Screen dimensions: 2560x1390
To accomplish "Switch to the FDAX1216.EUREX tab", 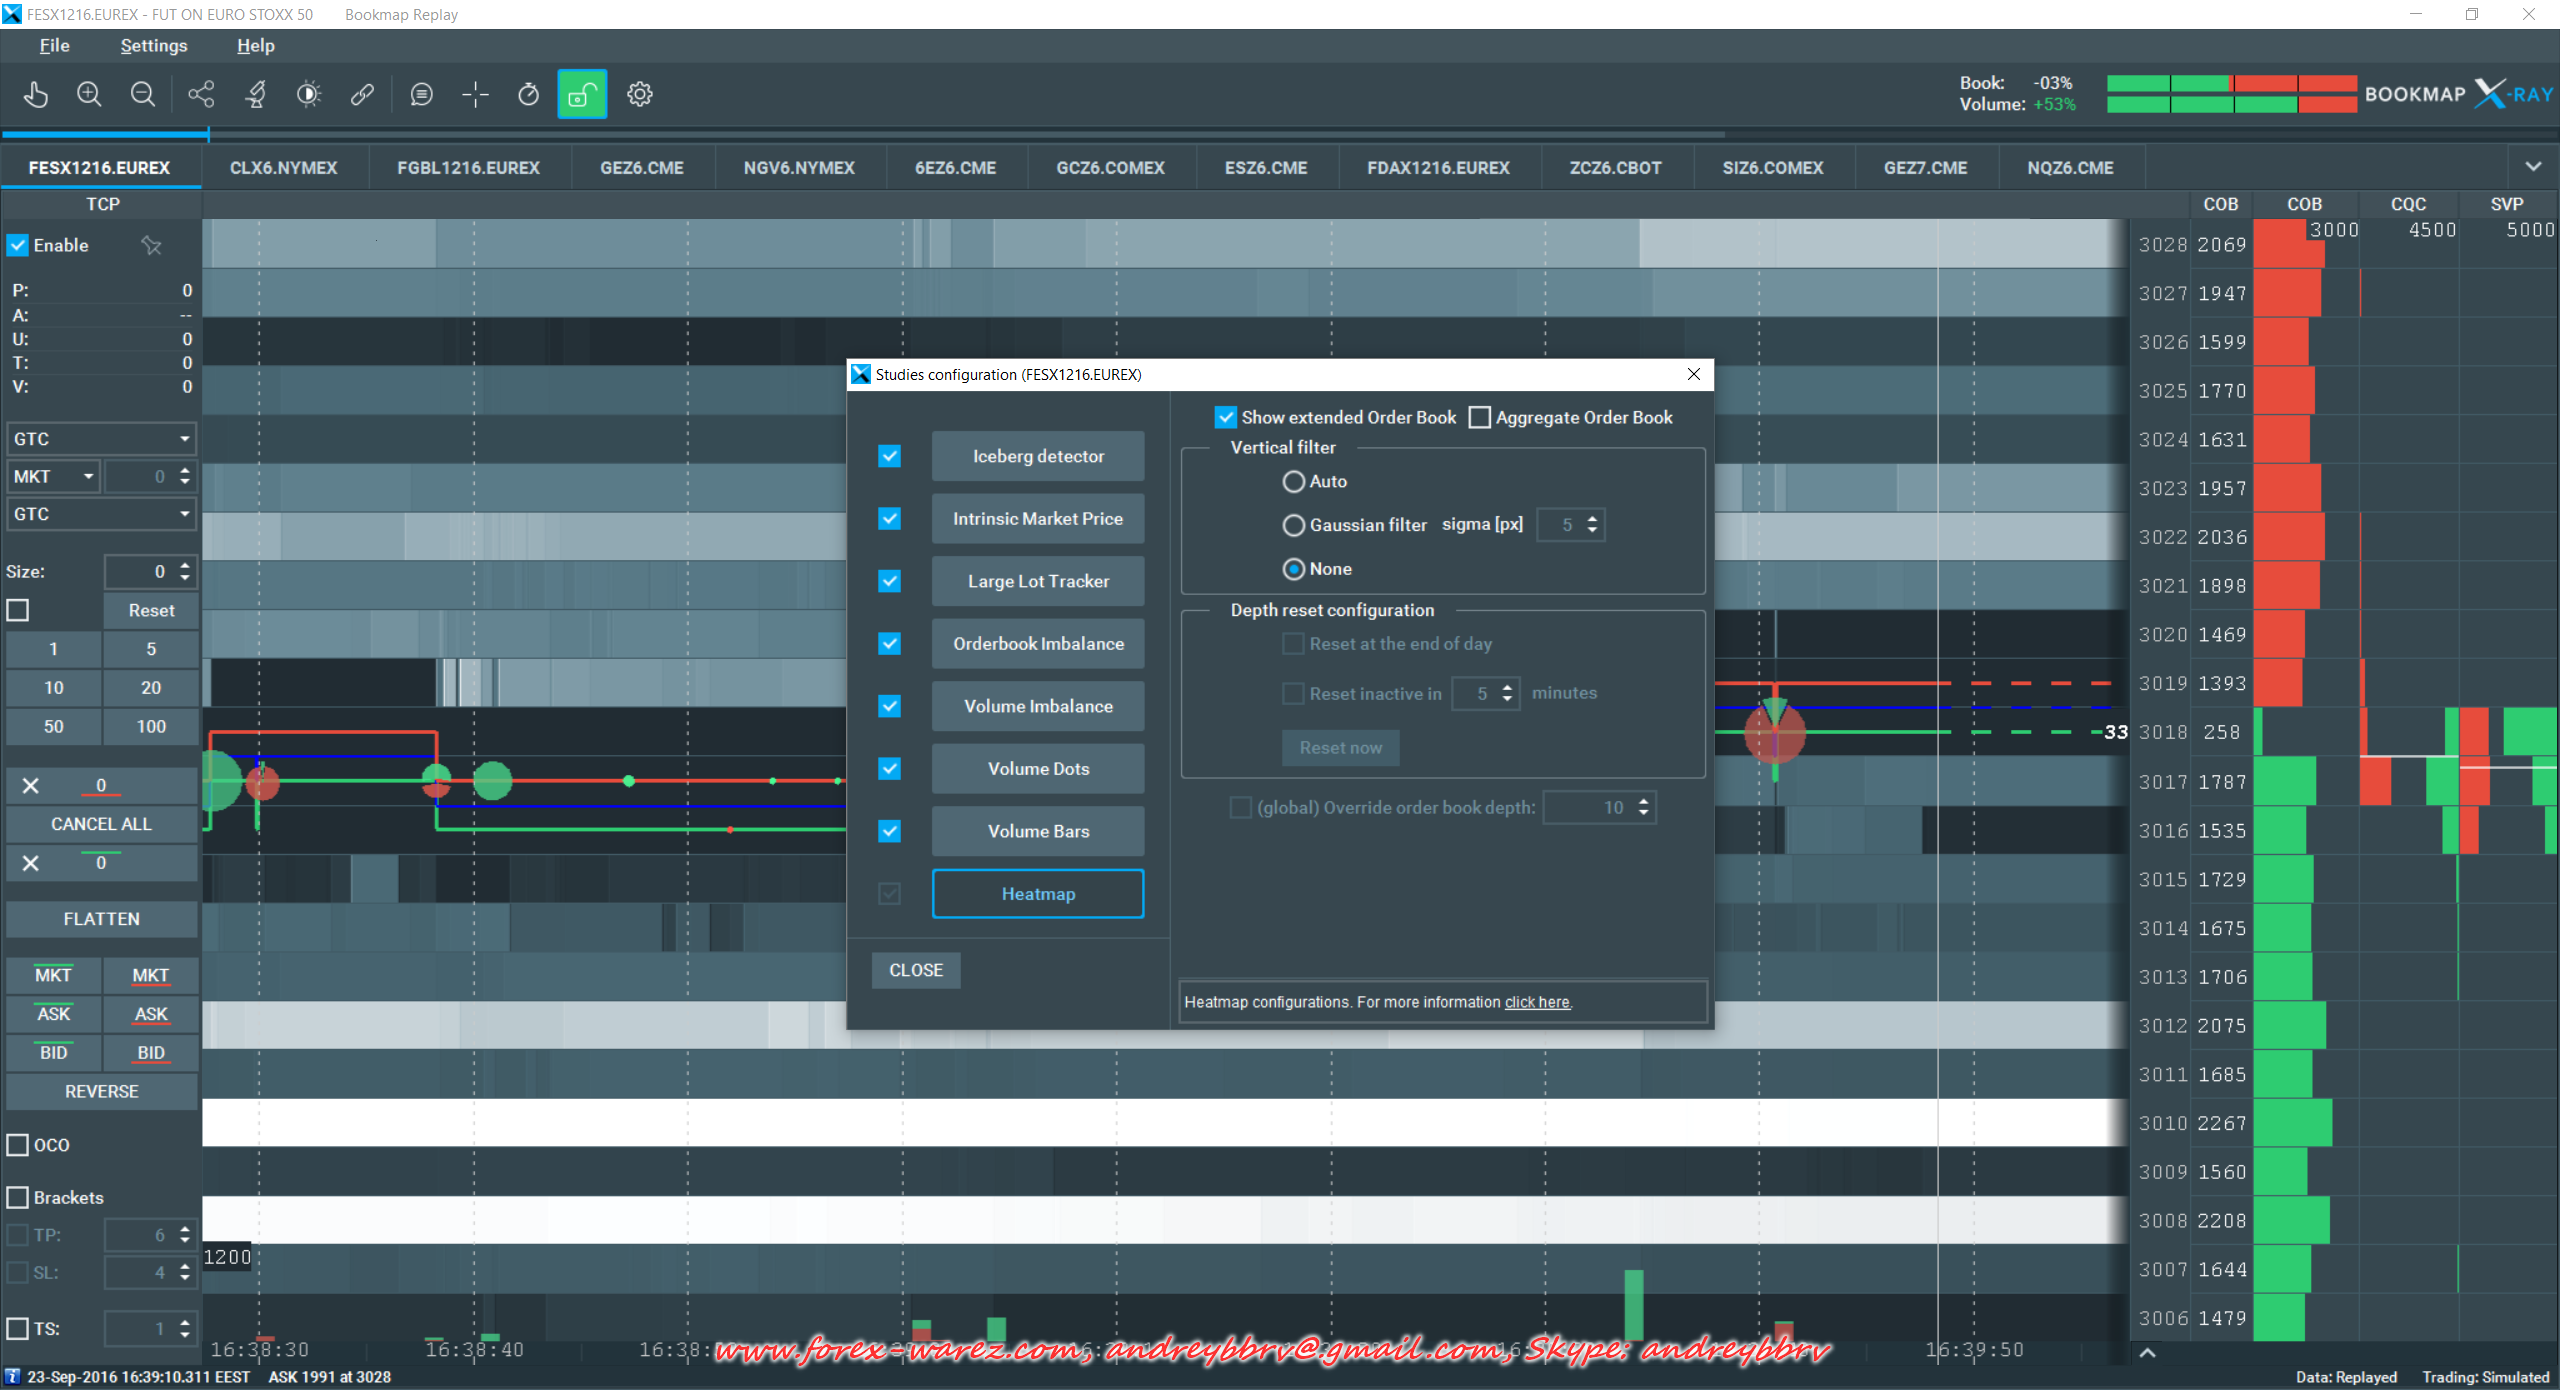I will pos(1438,168).
